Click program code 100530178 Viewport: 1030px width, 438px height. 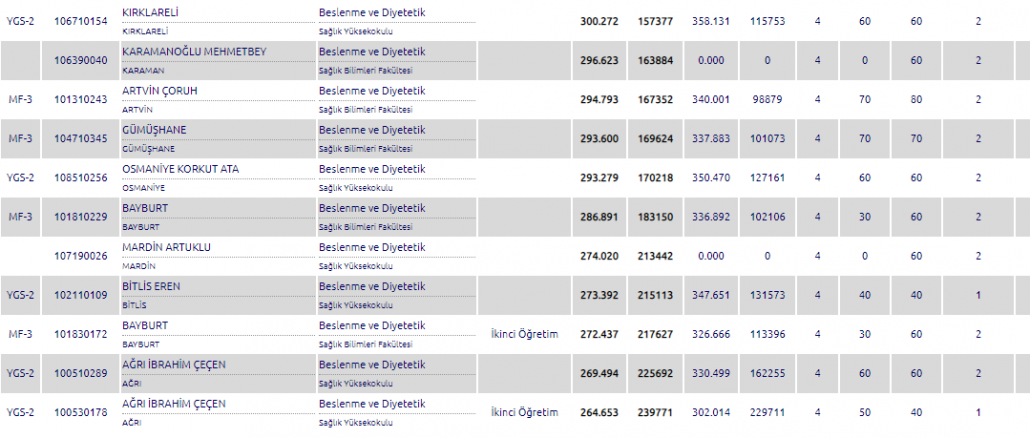pyautogui.click(x=81, y=412)
